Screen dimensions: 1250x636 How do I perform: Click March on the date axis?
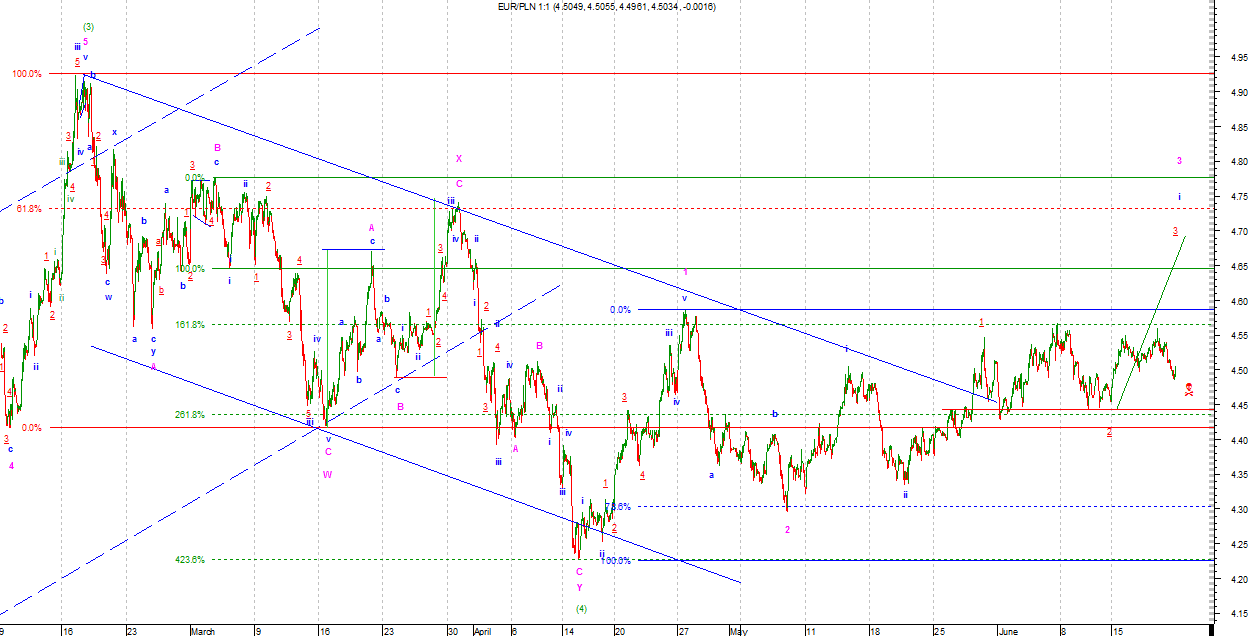tap(203, 631)
